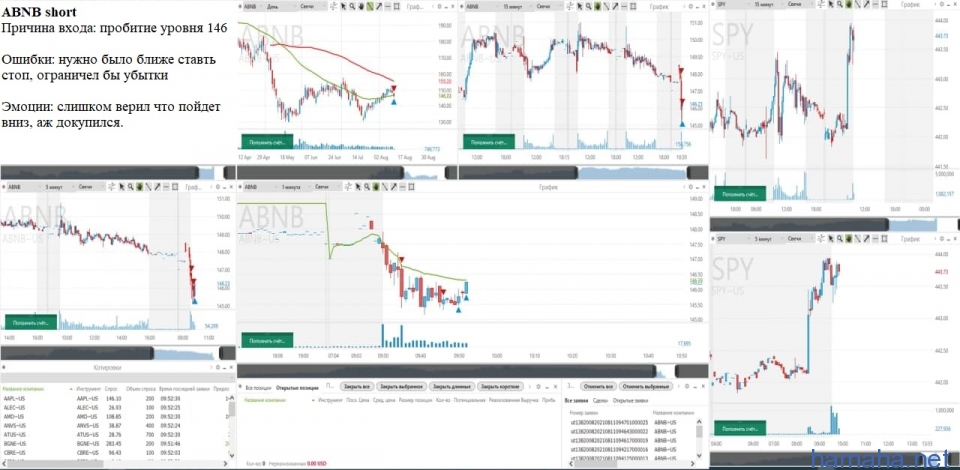The height and width of the screenshot is (470, 960).
Task: Choose hand tool in ABNB 15-minute chart
Action: 598,6
